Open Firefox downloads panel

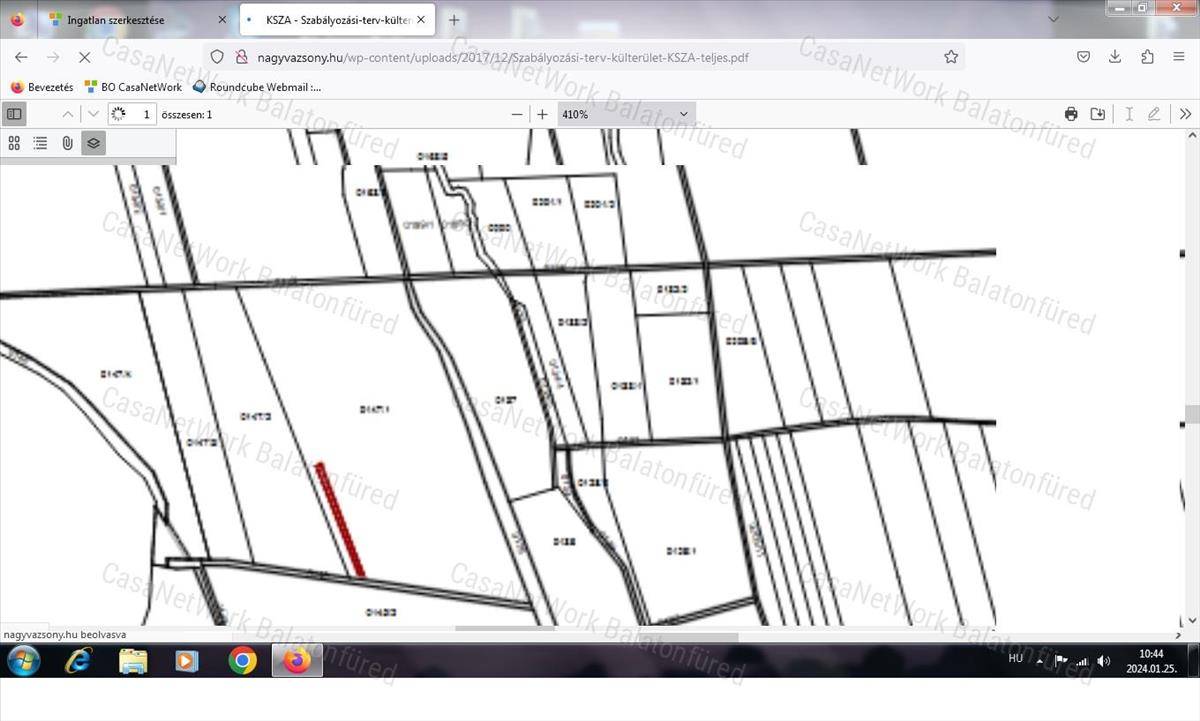pos(1115,57)
